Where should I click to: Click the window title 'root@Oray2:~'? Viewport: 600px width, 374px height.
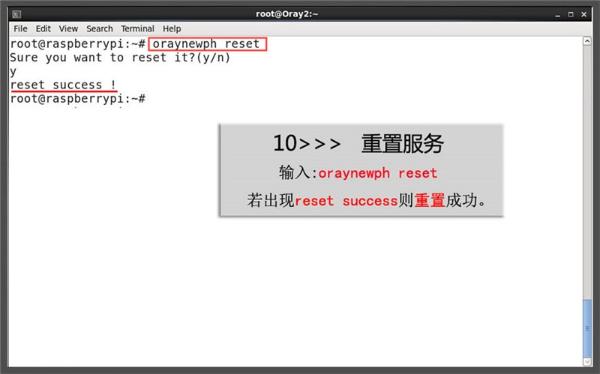287,14
